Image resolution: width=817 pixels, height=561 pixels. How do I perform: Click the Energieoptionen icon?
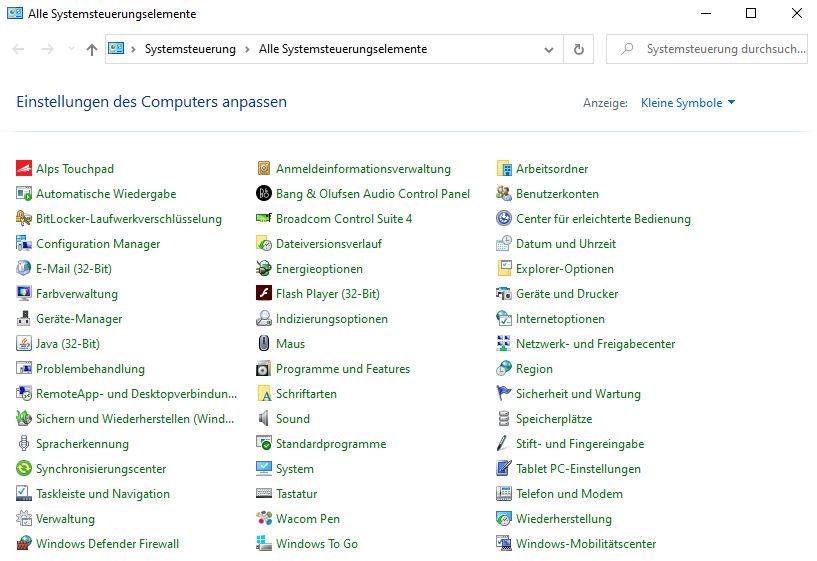click(x=264, y=269)
